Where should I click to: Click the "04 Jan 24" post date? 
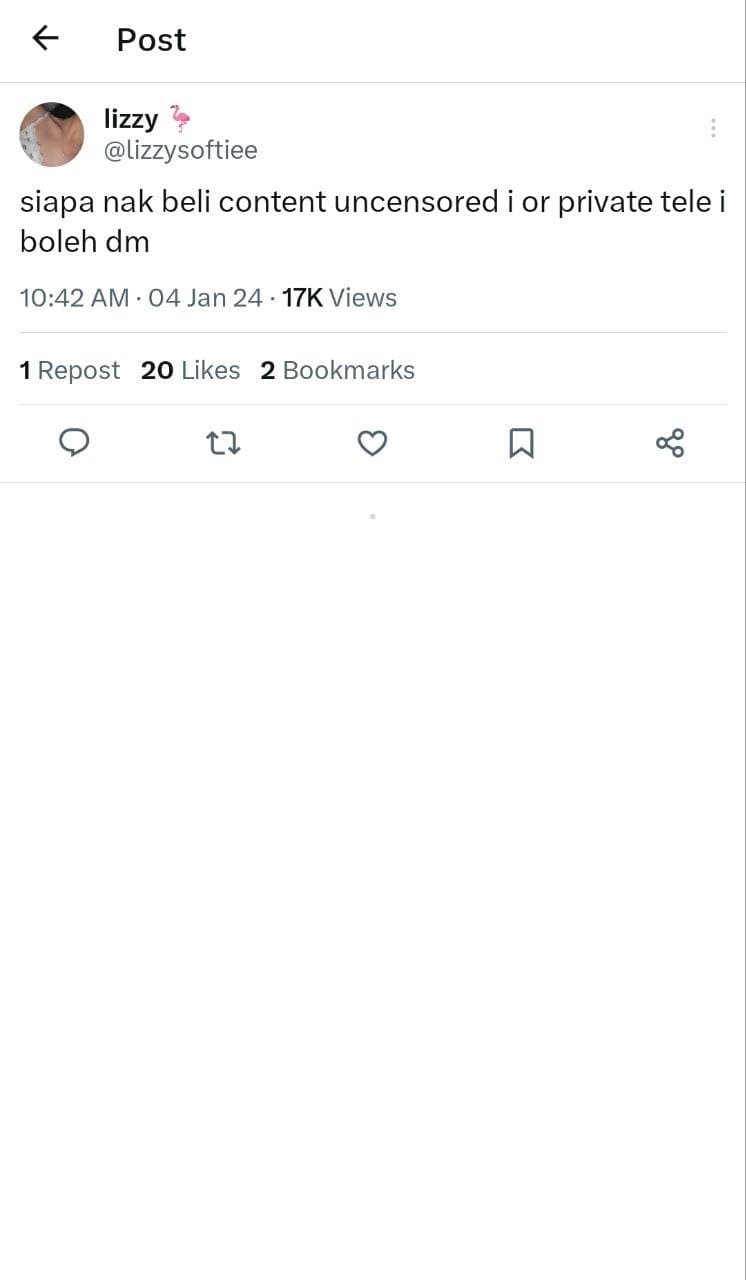(205, 298)
